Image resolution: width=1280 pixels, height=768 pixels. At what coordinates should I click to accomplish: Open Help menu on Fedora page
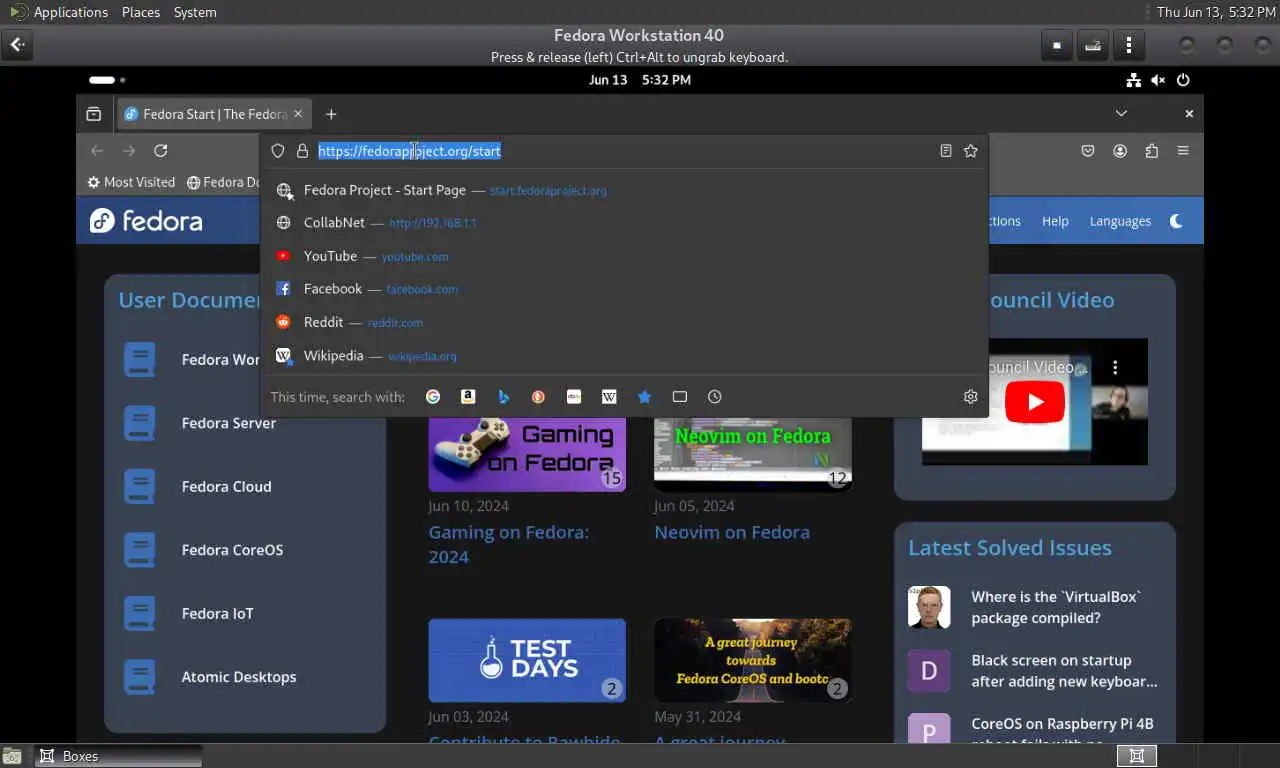tap(1055, 221)
